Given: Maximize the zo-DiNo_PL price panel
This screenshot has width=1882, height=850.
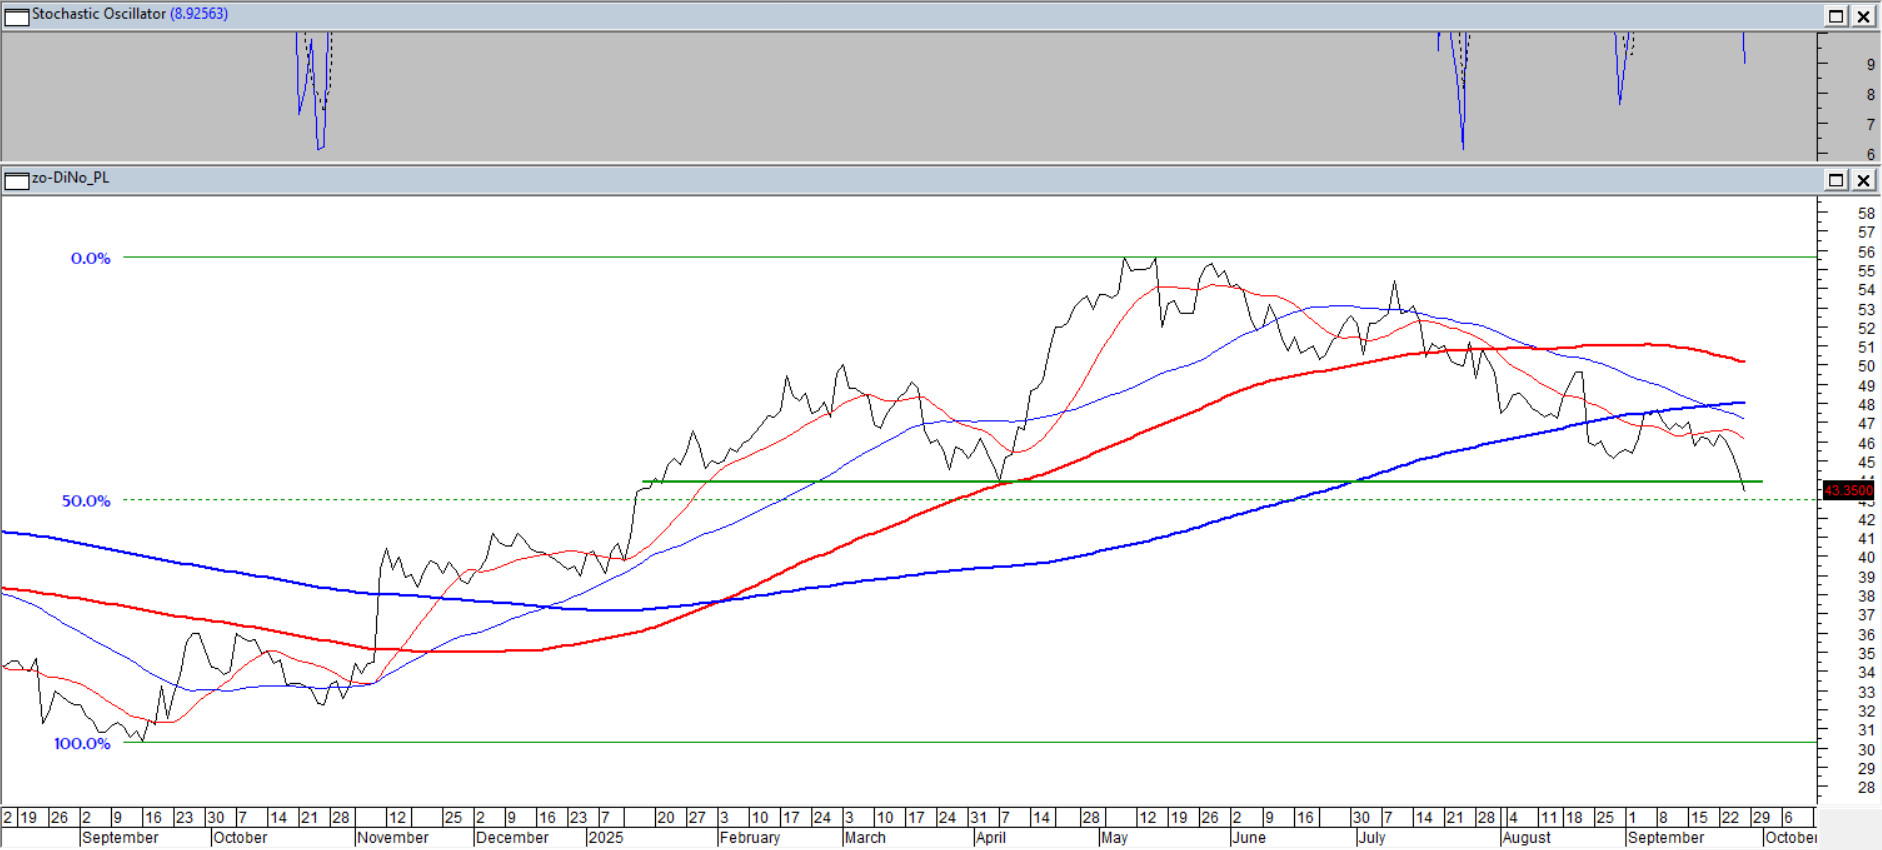Looking at the screenshot, I should pos(1836,181).
